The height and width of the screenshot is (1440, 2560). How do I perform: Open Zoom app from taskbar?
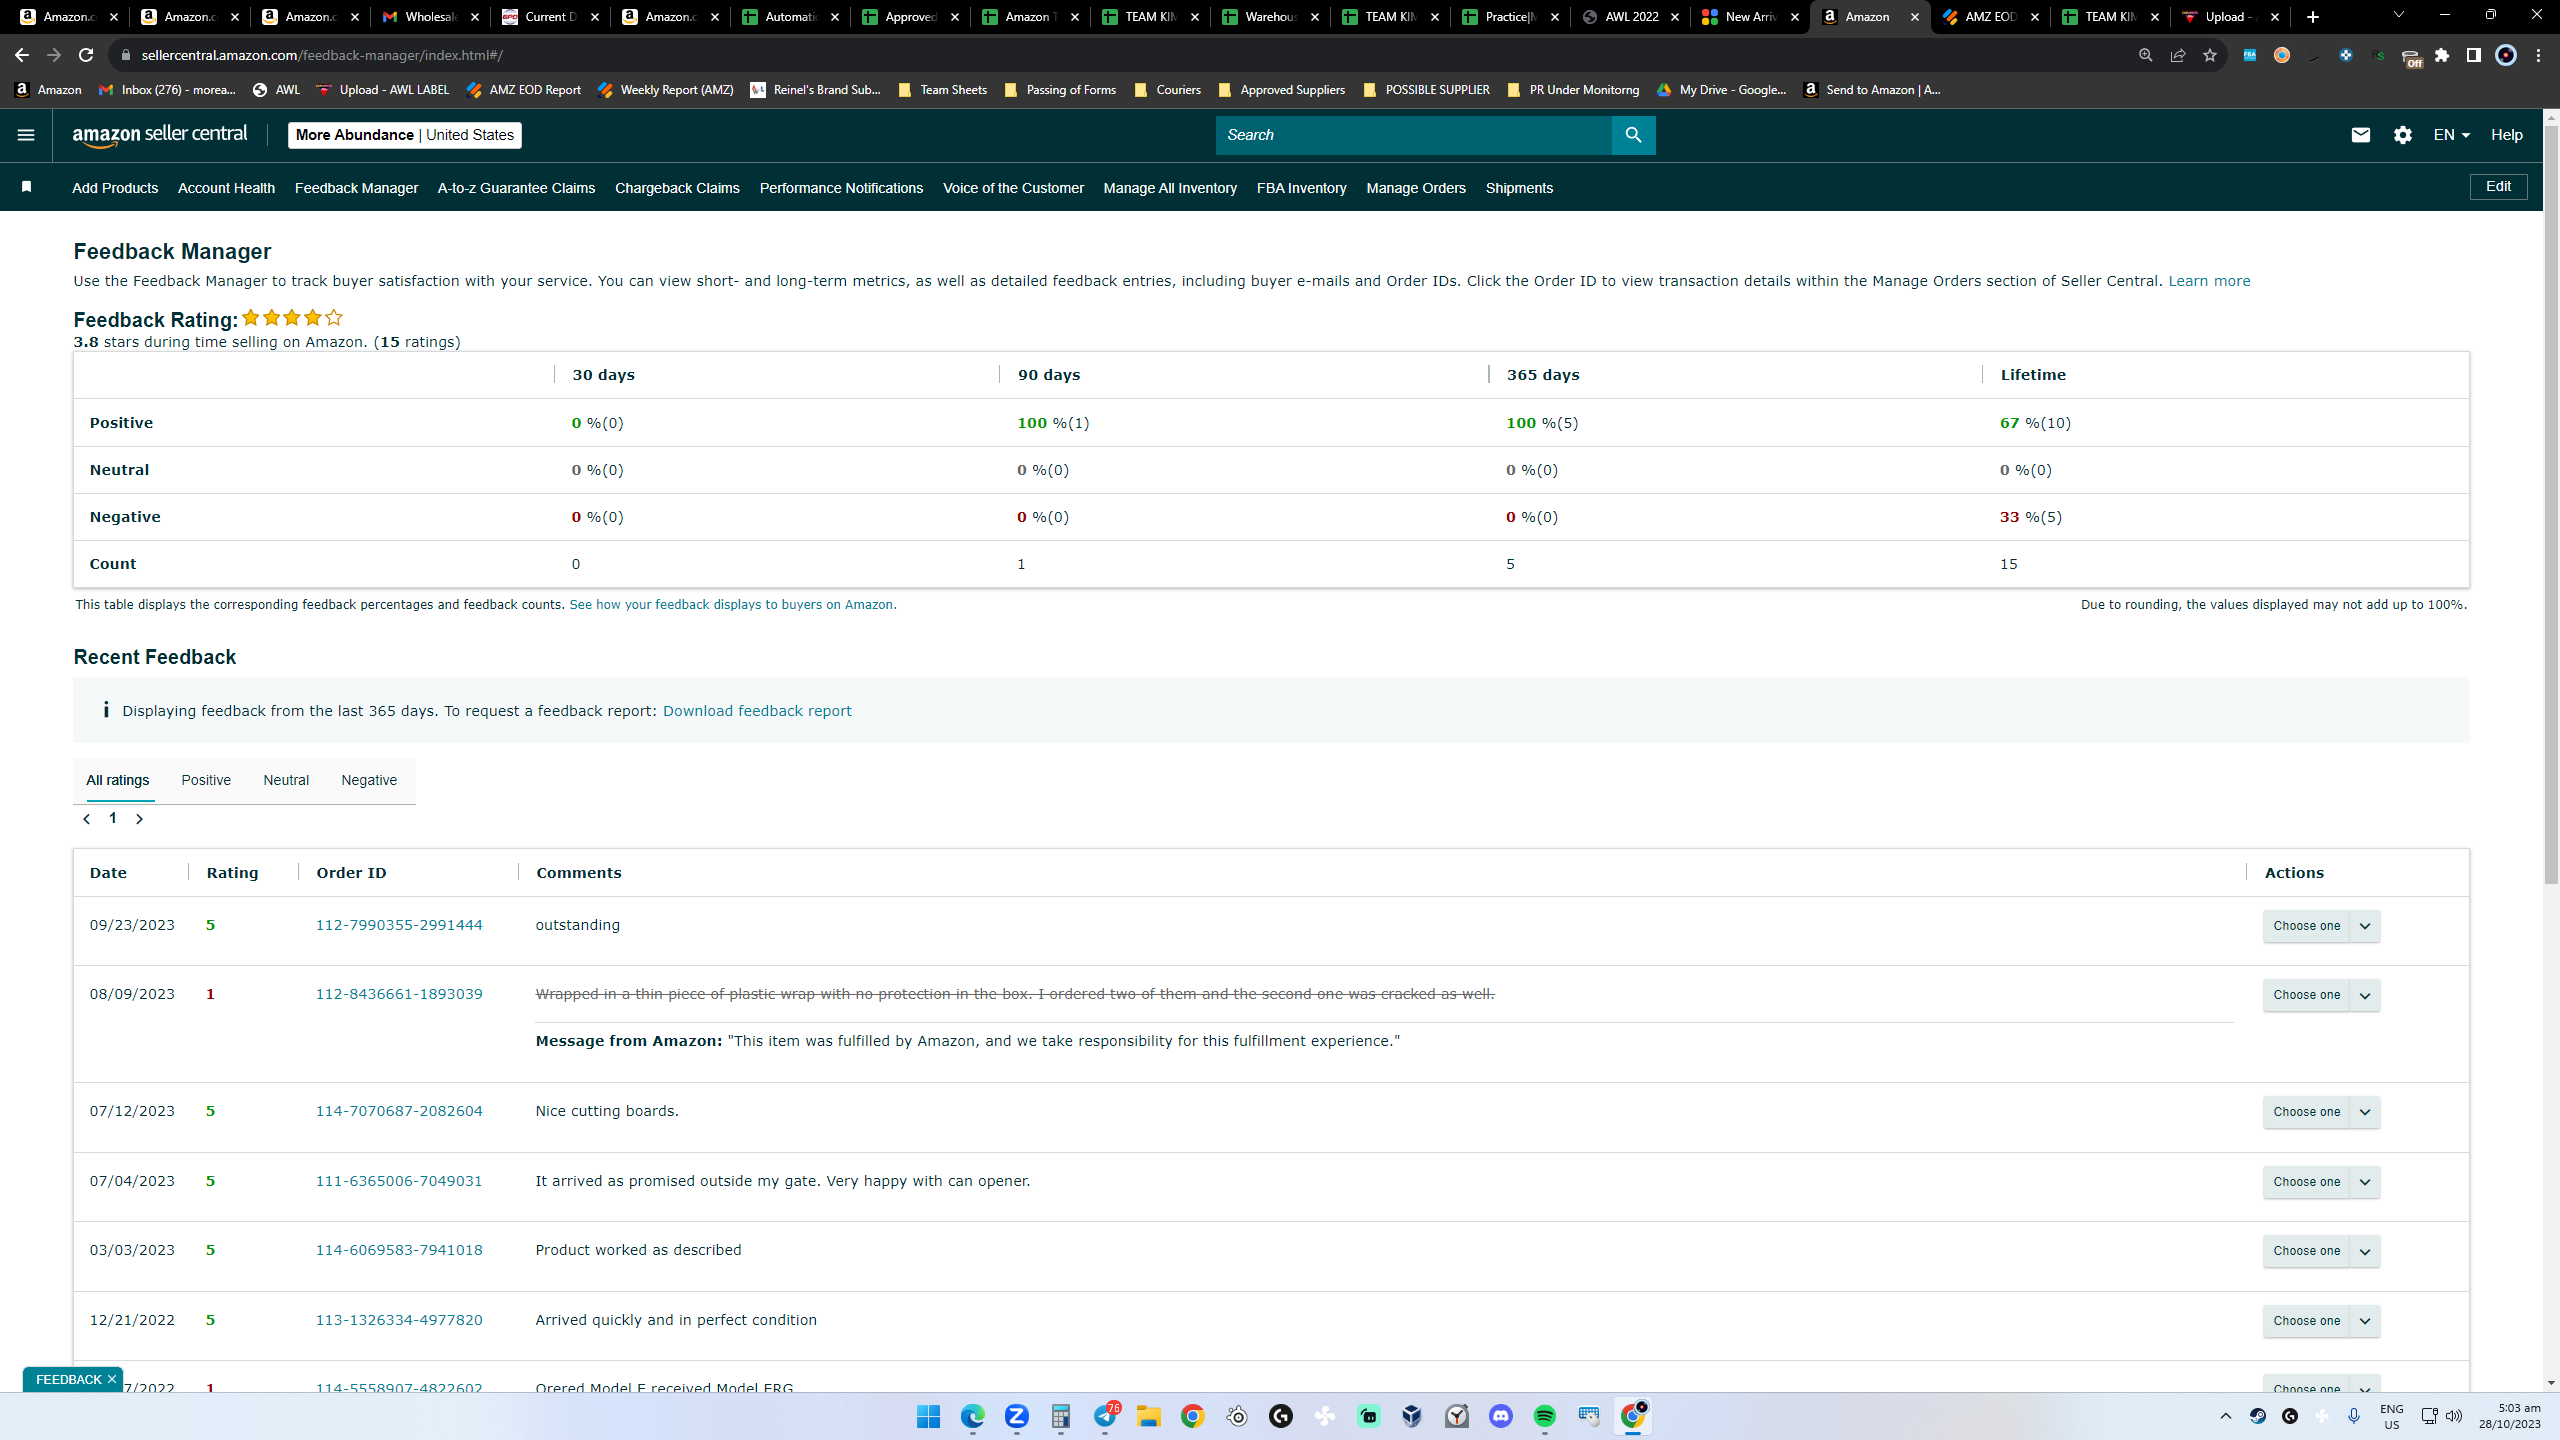point(1017,1416)
